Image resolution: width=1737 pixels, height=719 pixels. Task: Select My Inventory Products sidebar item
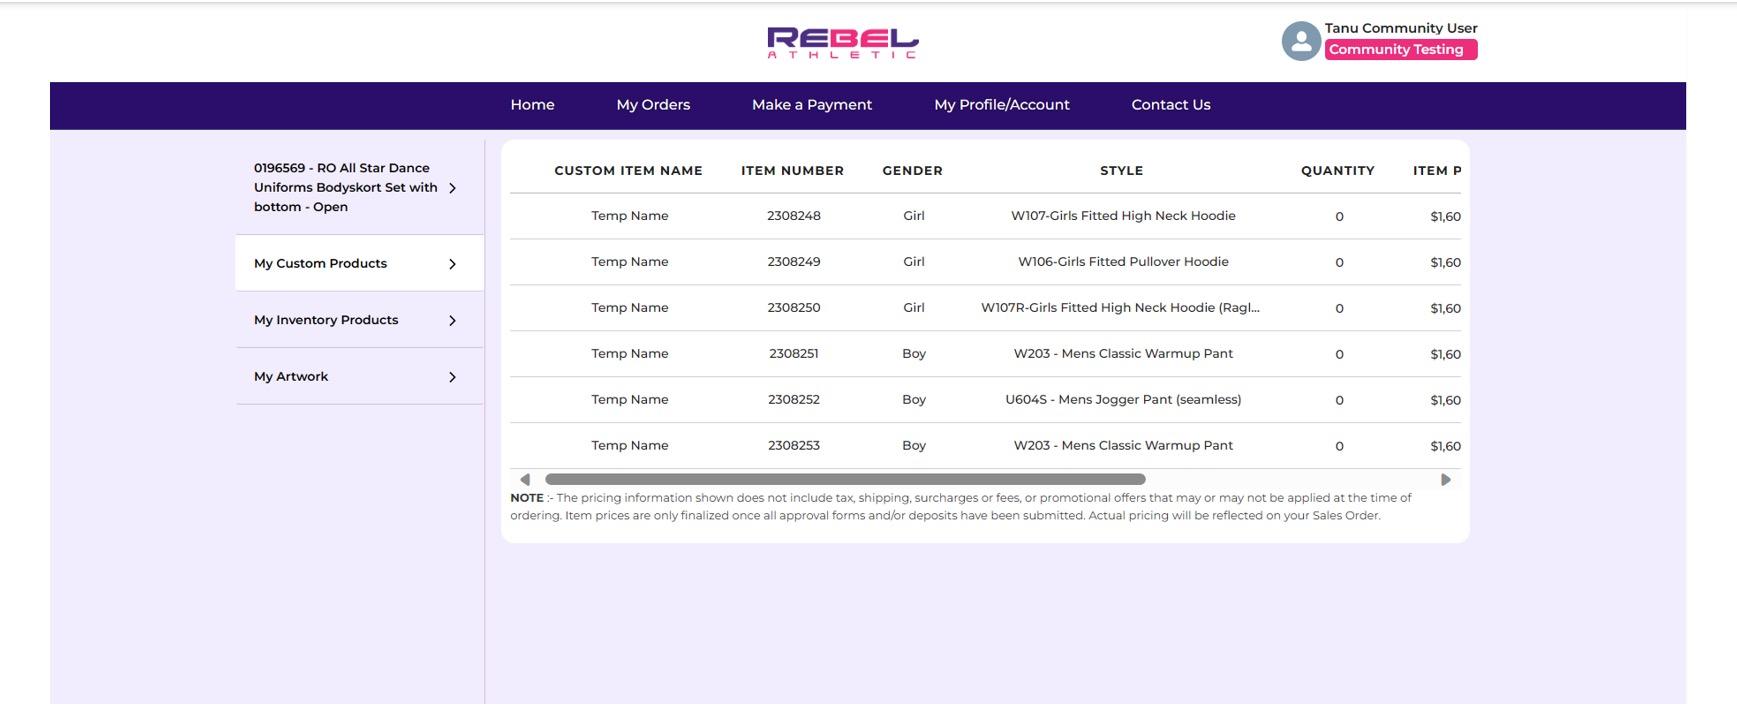[x=359, y=320]
